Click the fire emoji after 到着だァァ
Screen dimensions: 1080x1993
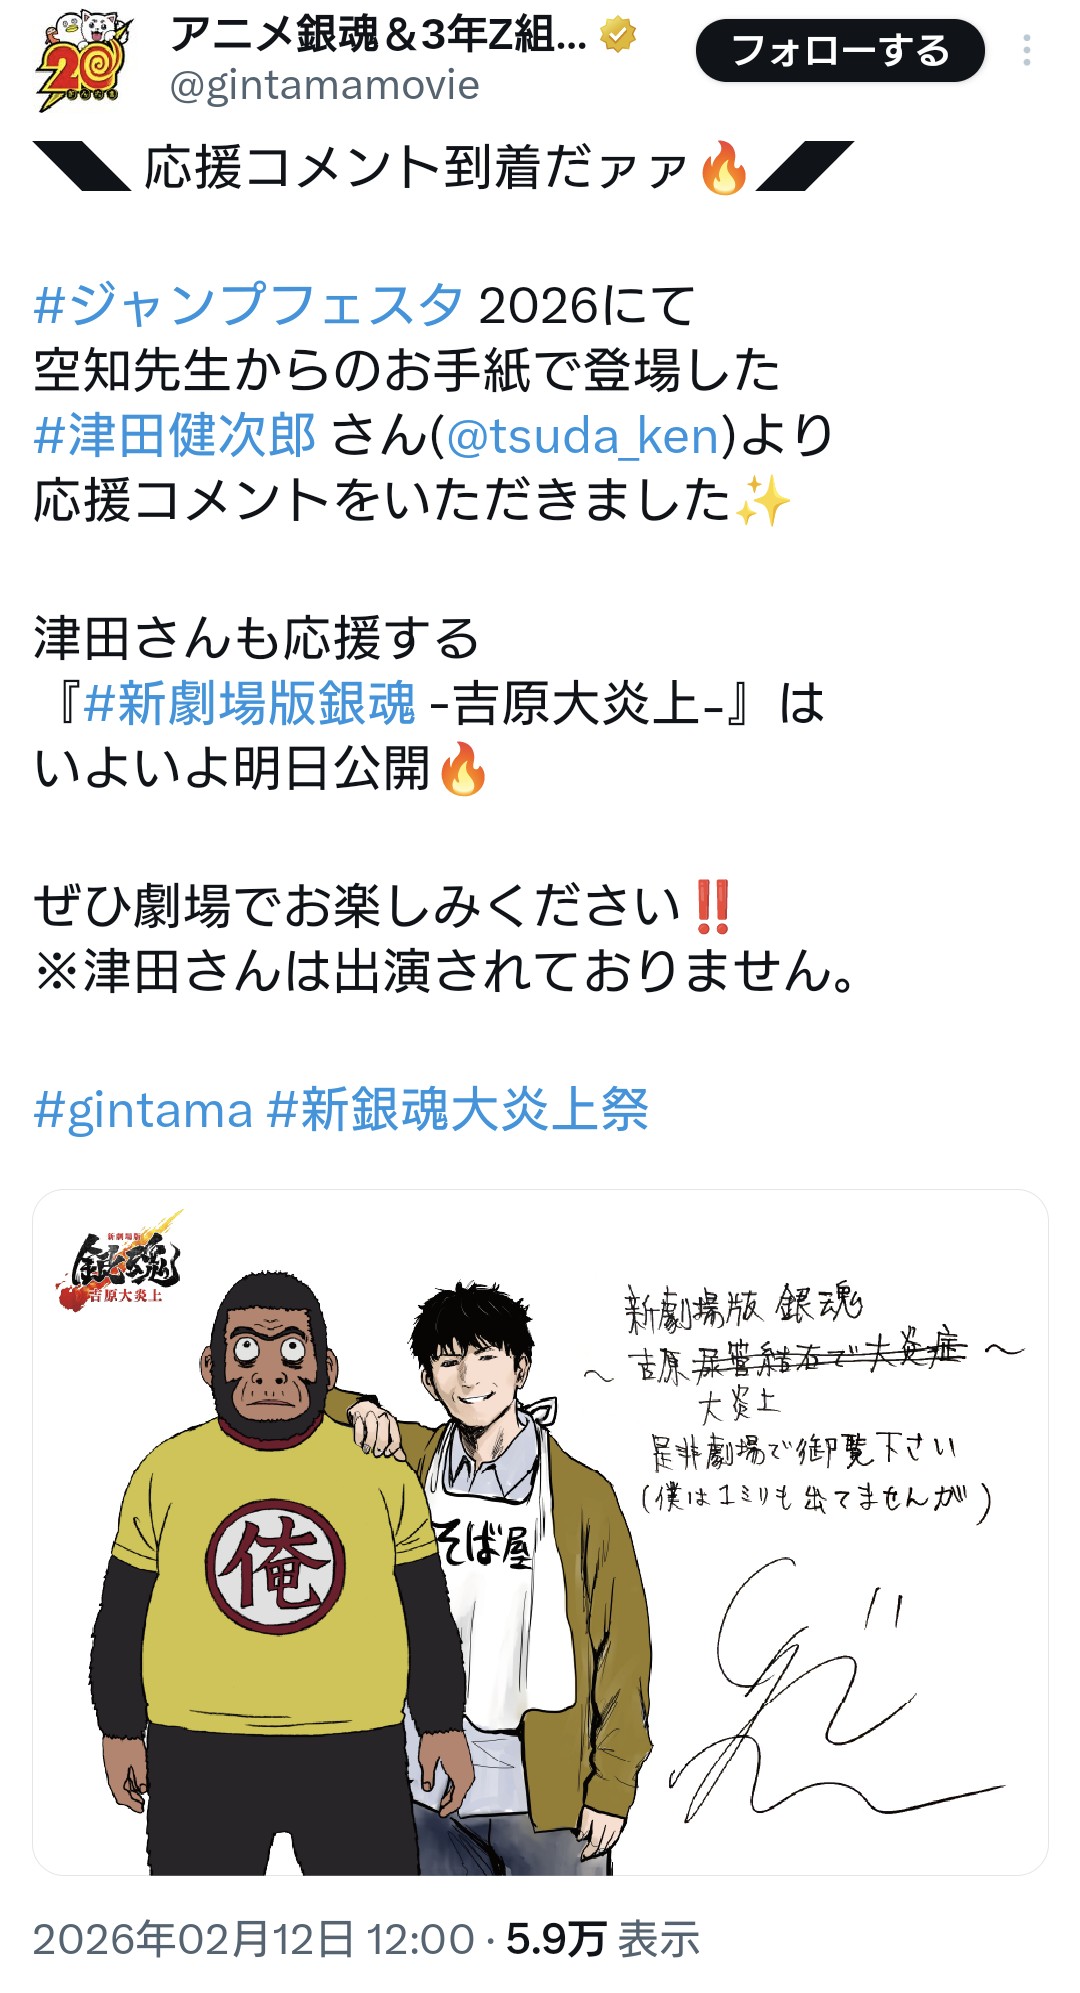pyautogui.click(x=724, y=167)
